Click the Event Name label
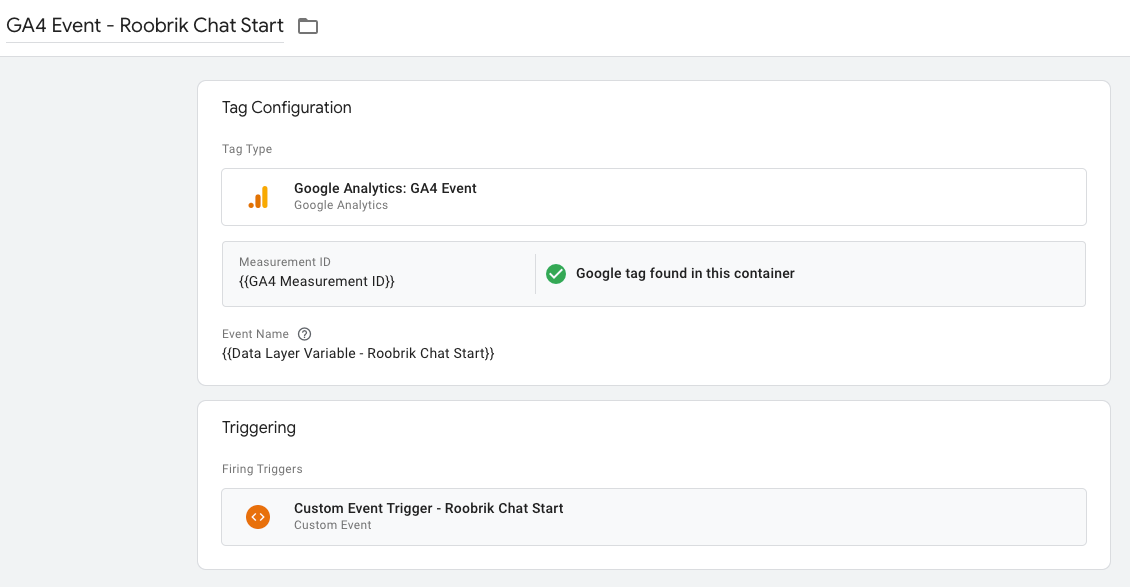The image size is (1130, 587). tap(255, 334)
